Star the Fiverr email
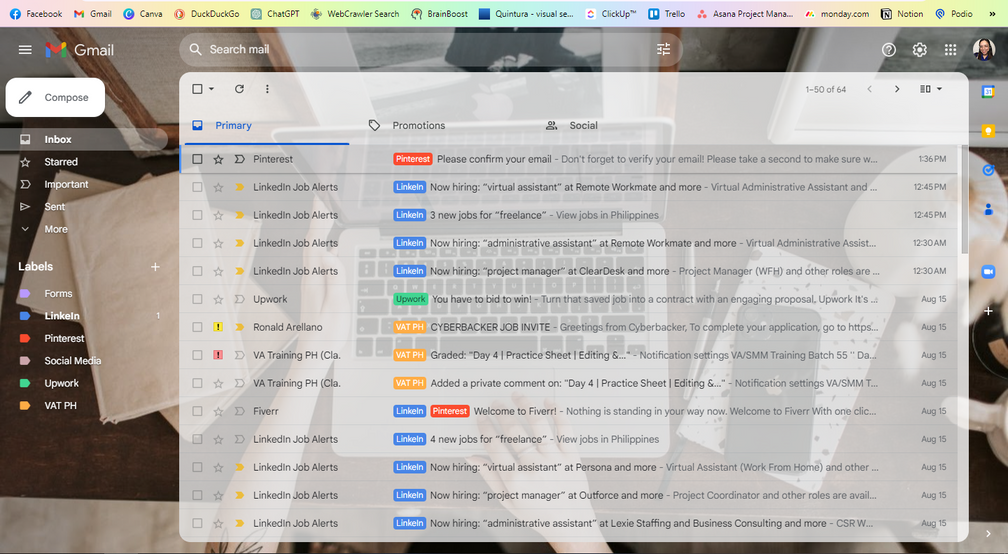 click(x=219, y=411)
